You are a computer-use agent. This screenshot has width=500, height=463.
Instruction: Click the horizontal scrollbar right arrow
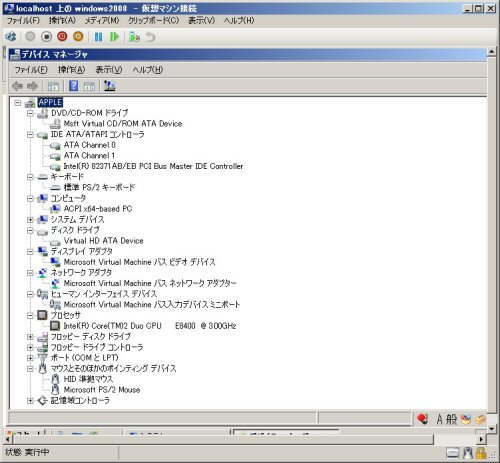pos(481,439)
